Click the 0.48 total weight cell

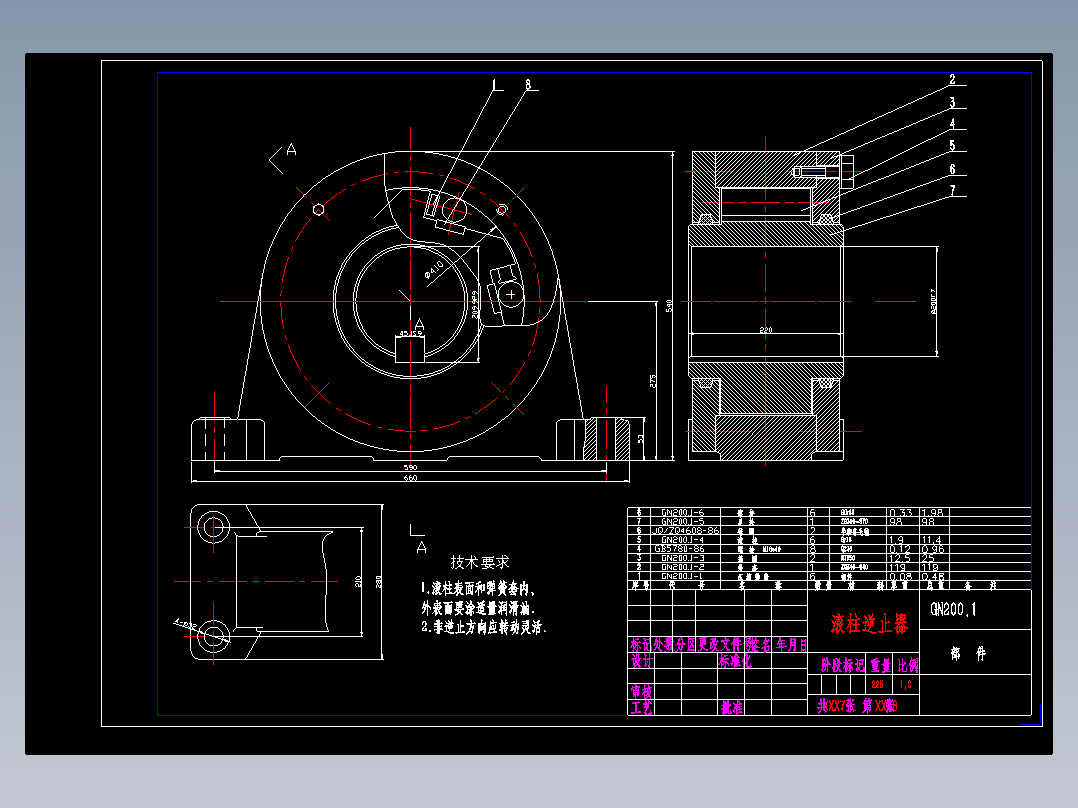(933, 576)
